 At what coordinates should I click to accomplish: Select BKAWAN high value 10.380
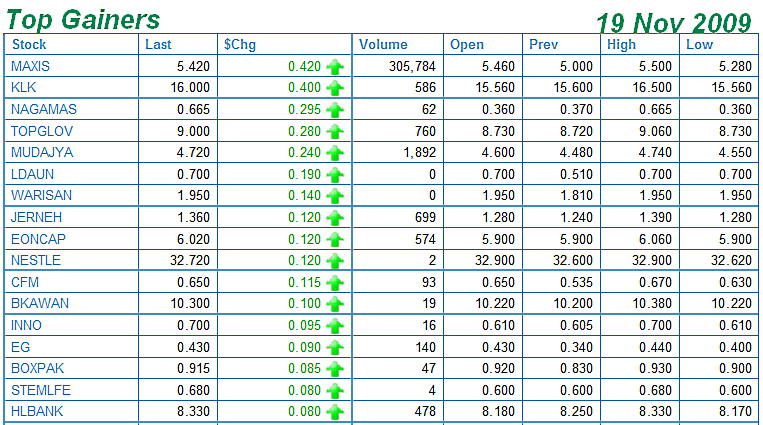tap(652, 303)
